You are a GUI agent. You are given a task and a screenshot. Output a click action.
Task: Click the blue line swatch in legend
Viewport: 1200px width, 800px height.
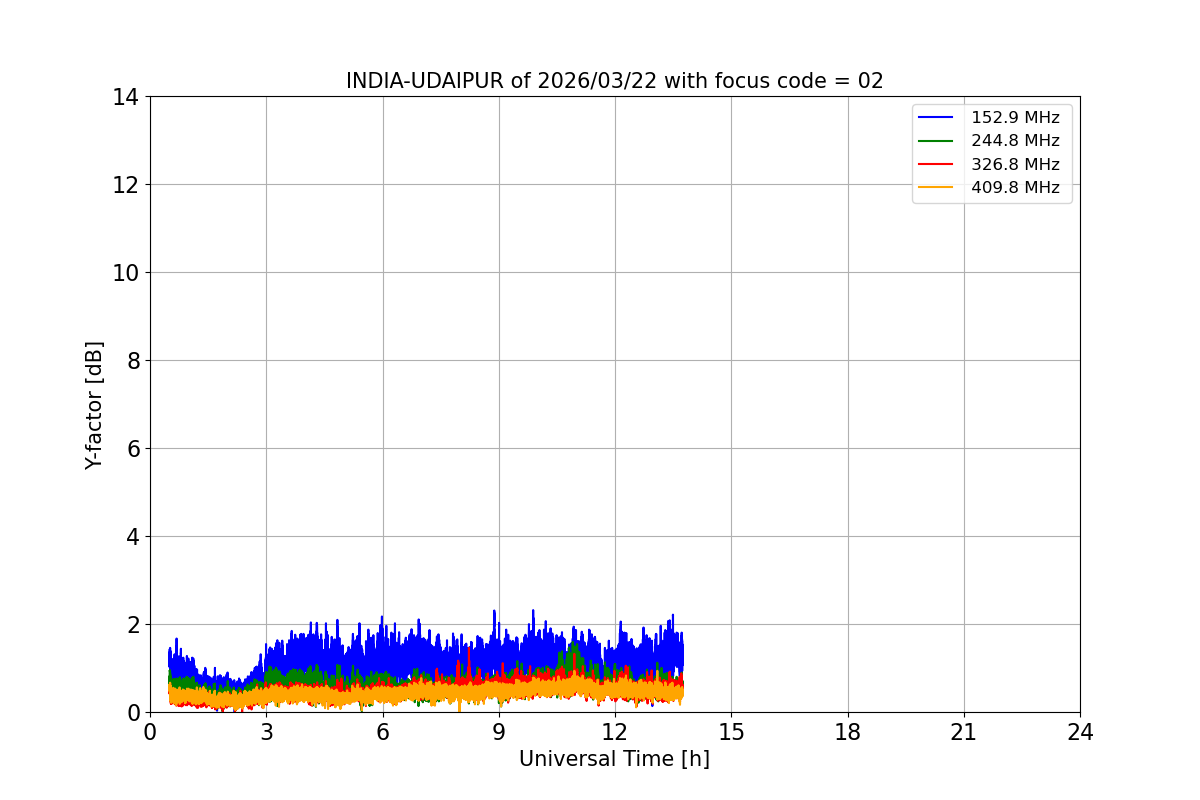936,118
